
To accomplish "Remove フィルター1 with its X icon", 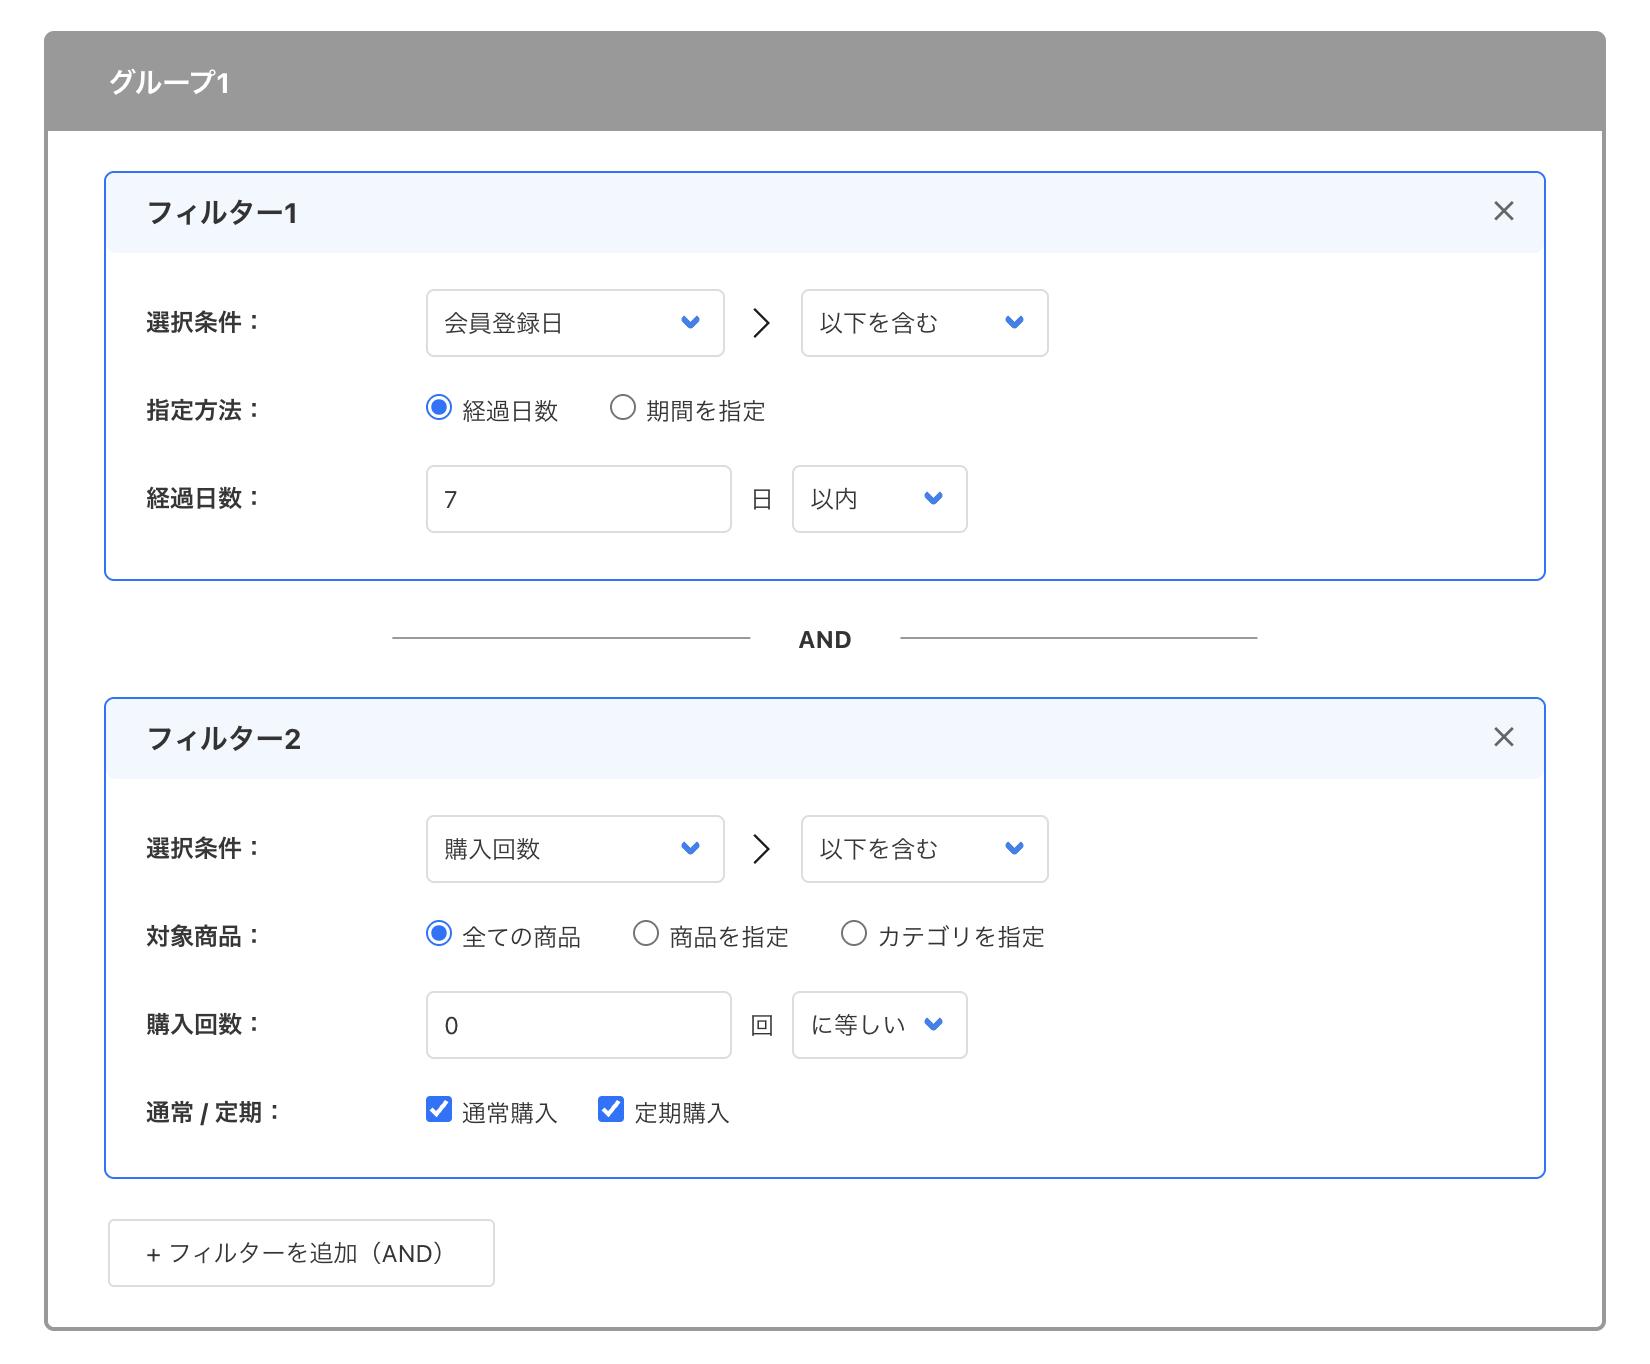I will [1504, 211].
